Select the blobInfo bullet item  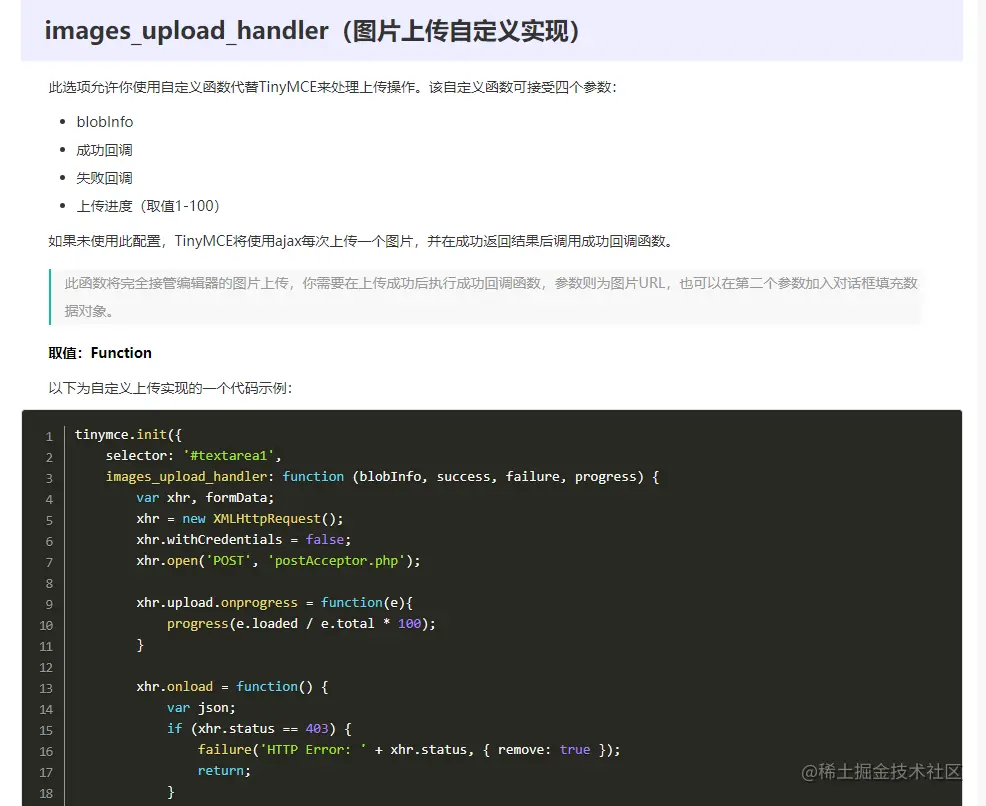(x=104, y=122)
